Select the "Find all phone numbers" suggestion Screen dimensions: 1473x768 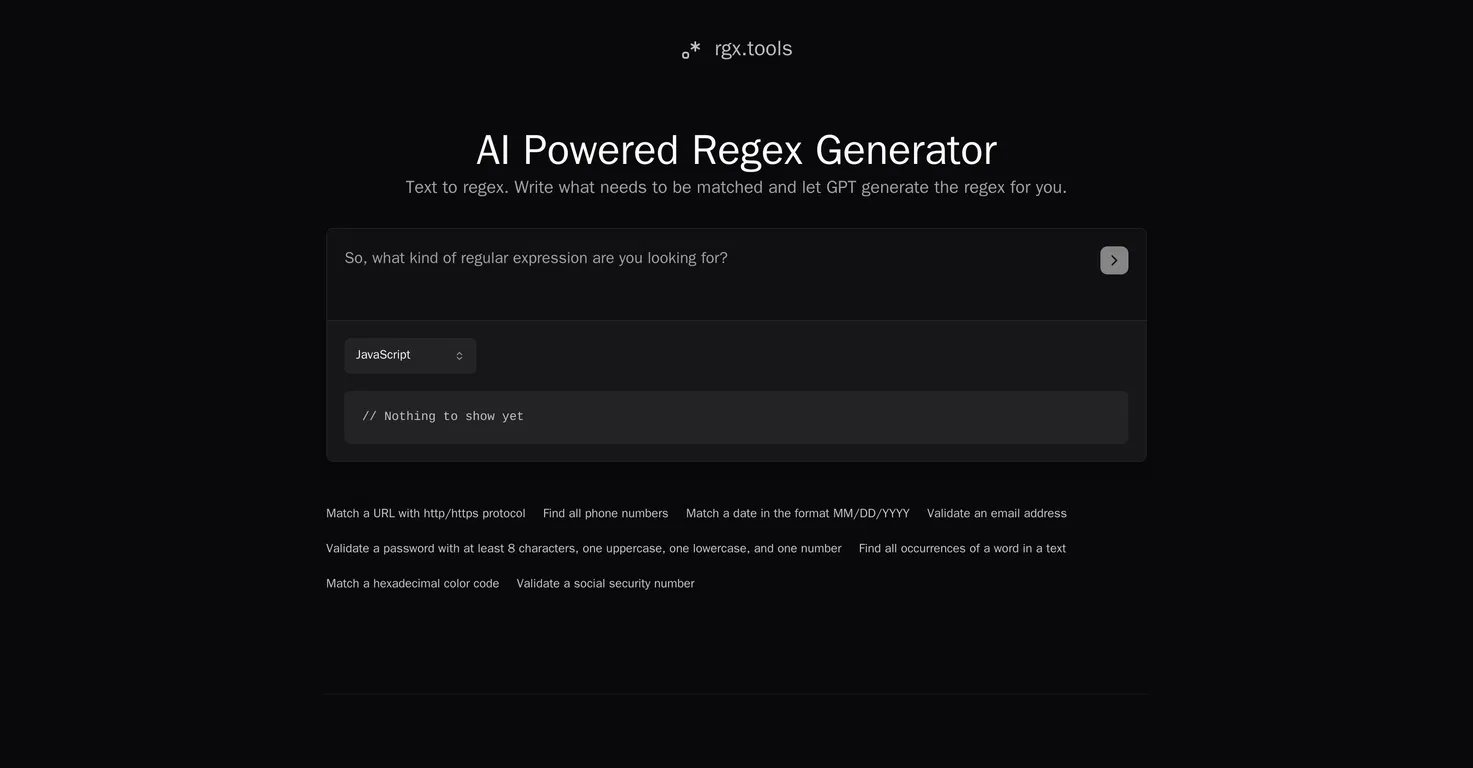coord(605,514)
